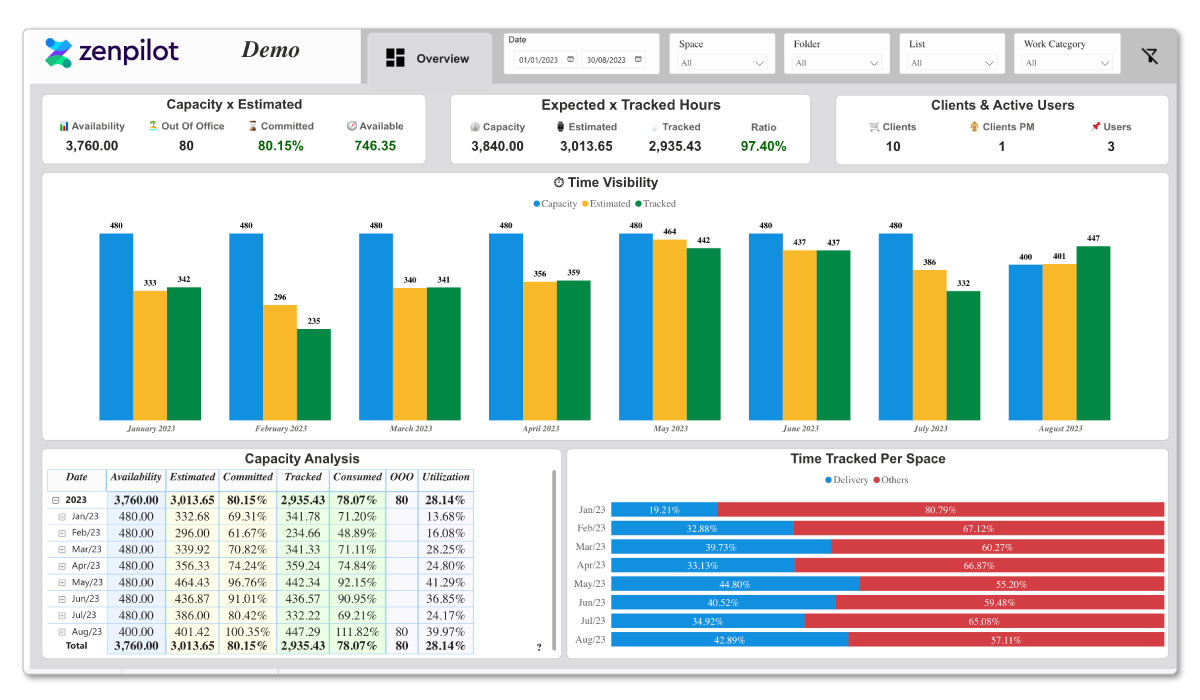Click the Clients cart icon
Image resolution: width=1200 pixels, height=700 pixels.
[874, 127]
